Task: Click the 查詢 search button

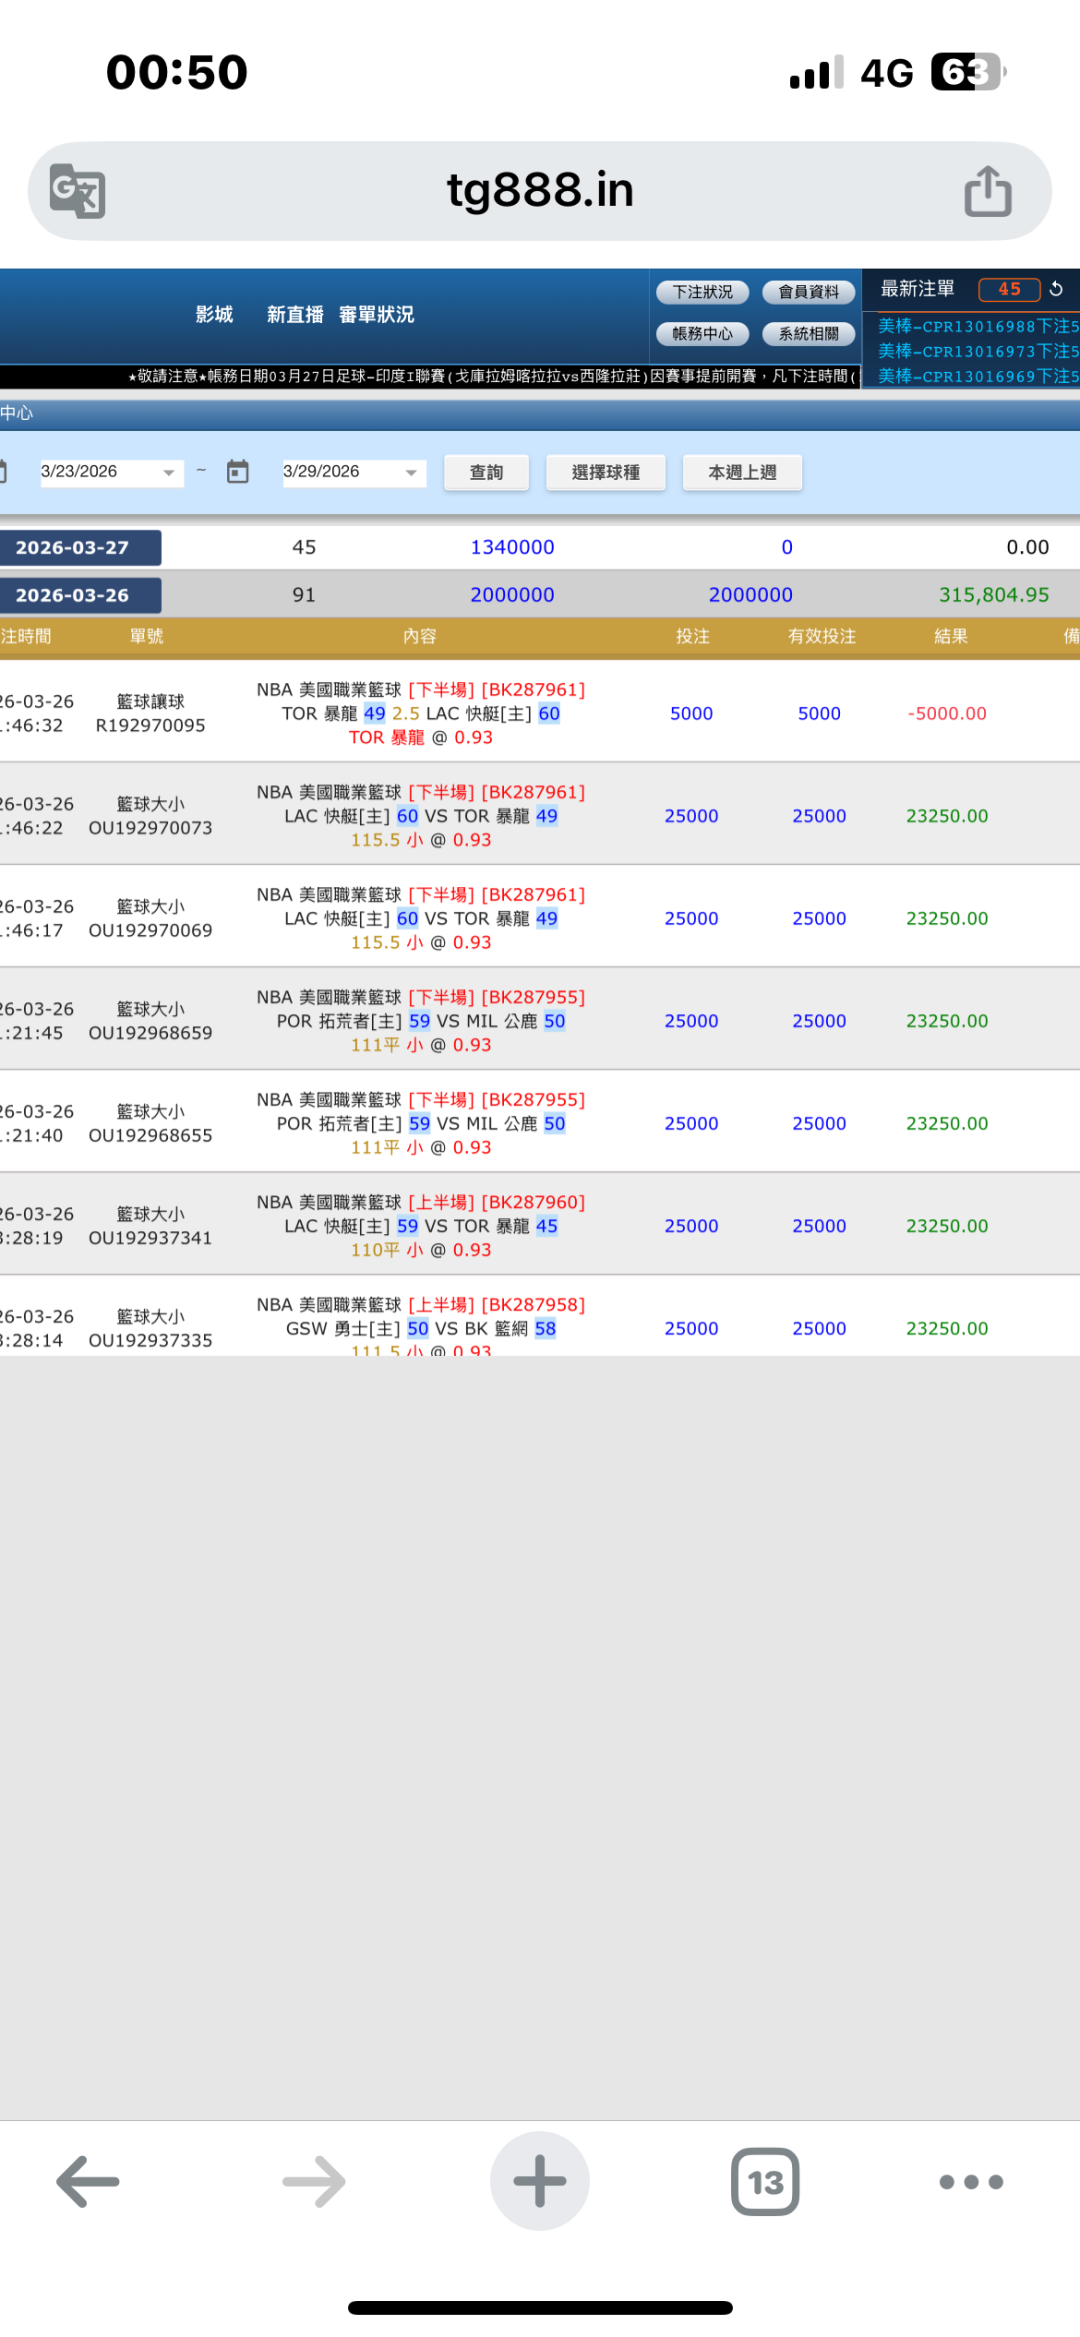Action: click(x=486, y=472)
